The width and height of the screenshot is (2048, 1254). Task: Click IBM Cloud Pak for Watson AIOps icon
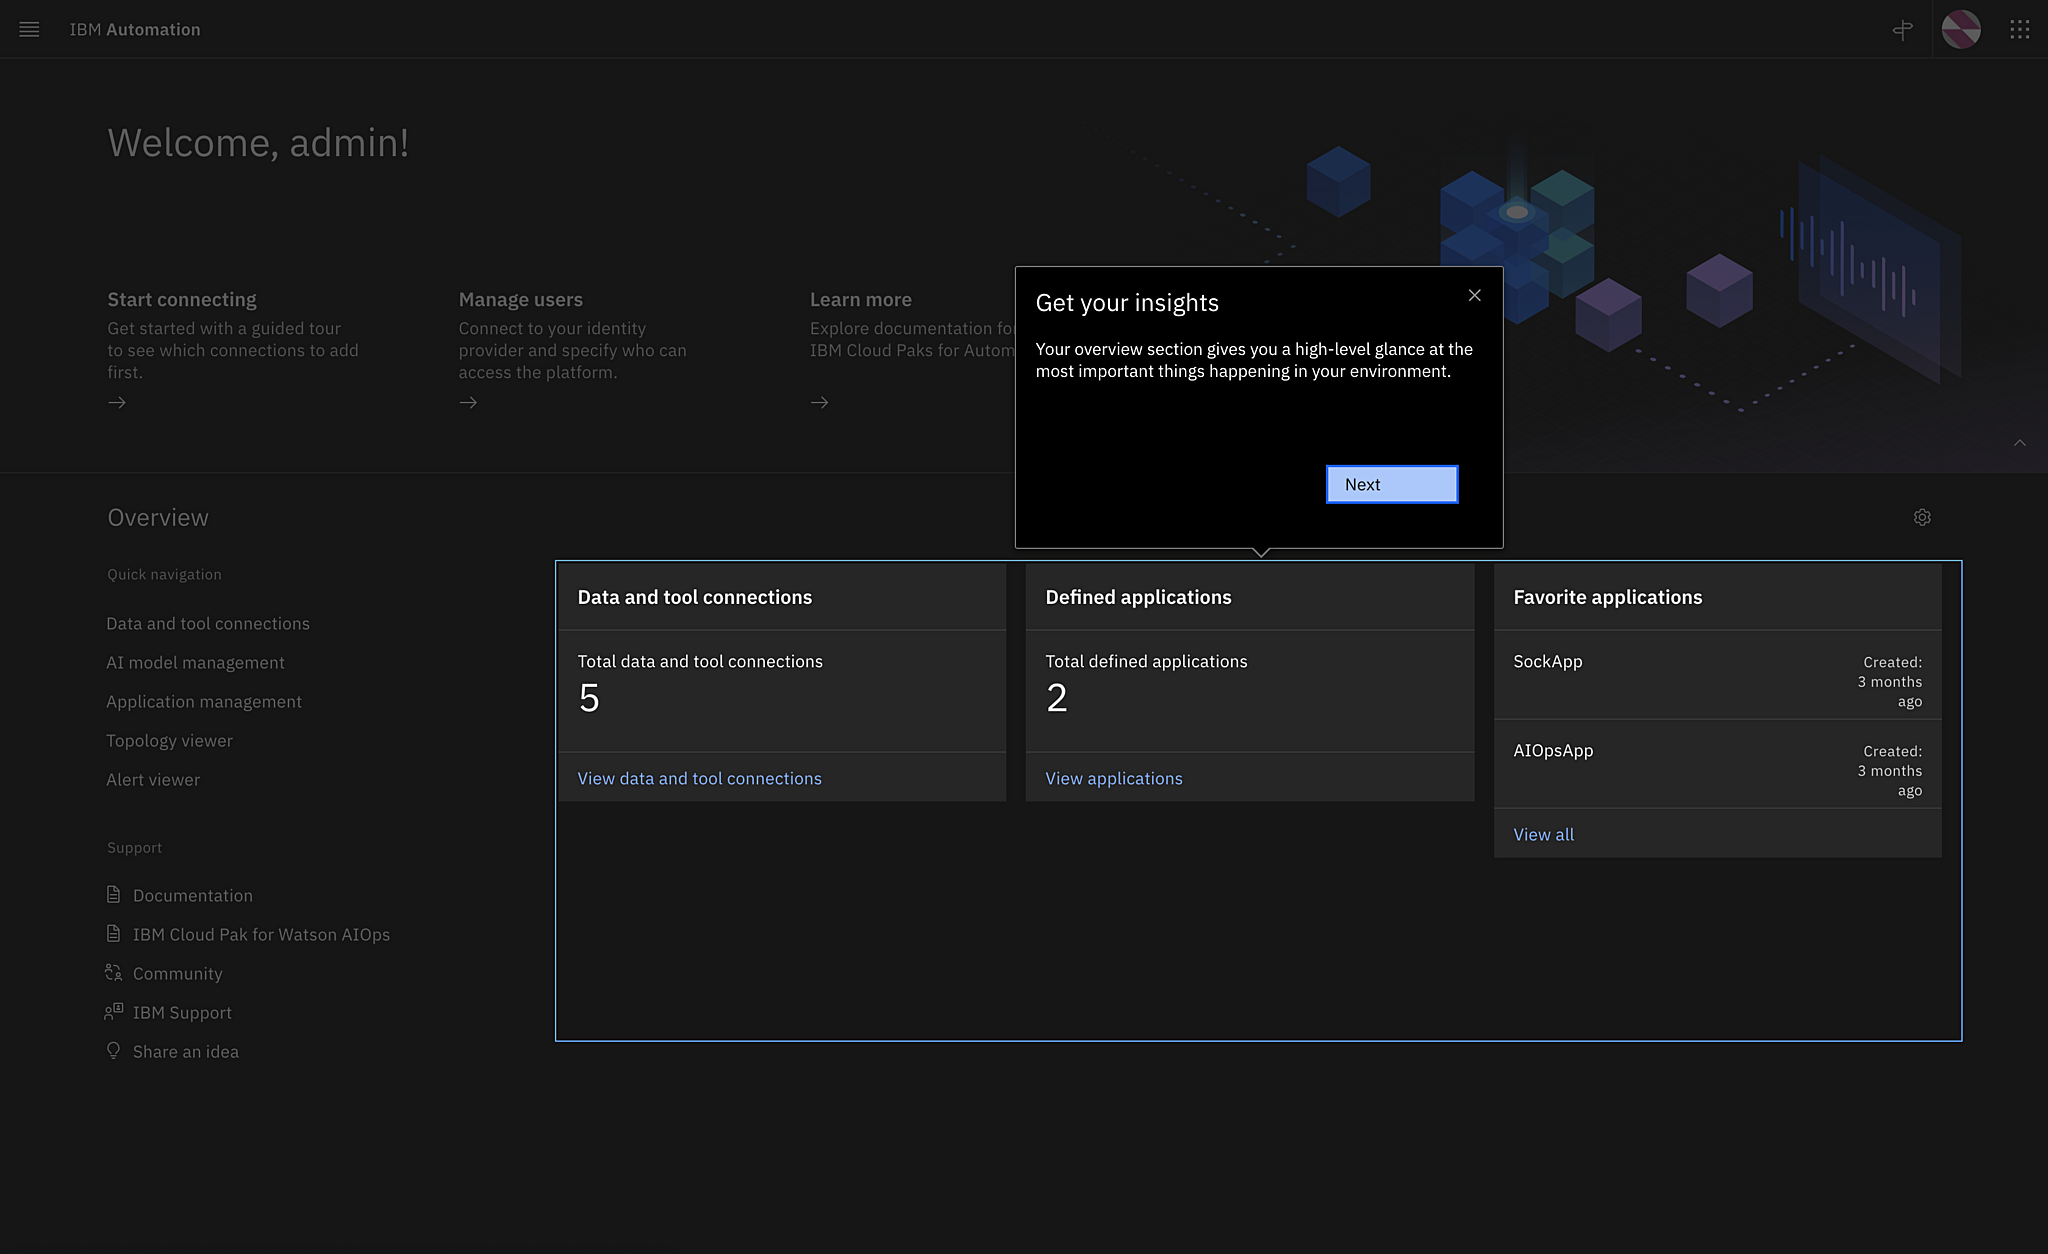pyautogui.click(x=113, y=933)
